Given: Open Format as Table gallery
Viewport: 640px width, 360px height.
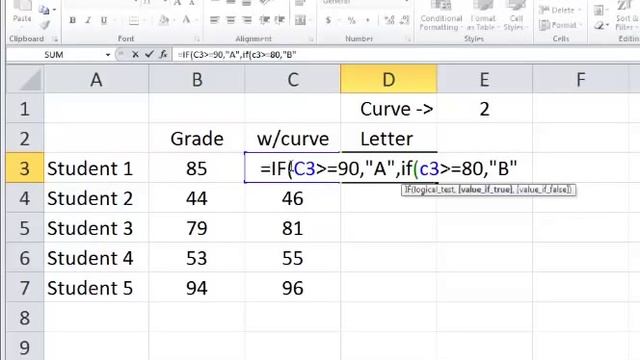Looking at the screenshot, I should [x=482, y=16].
